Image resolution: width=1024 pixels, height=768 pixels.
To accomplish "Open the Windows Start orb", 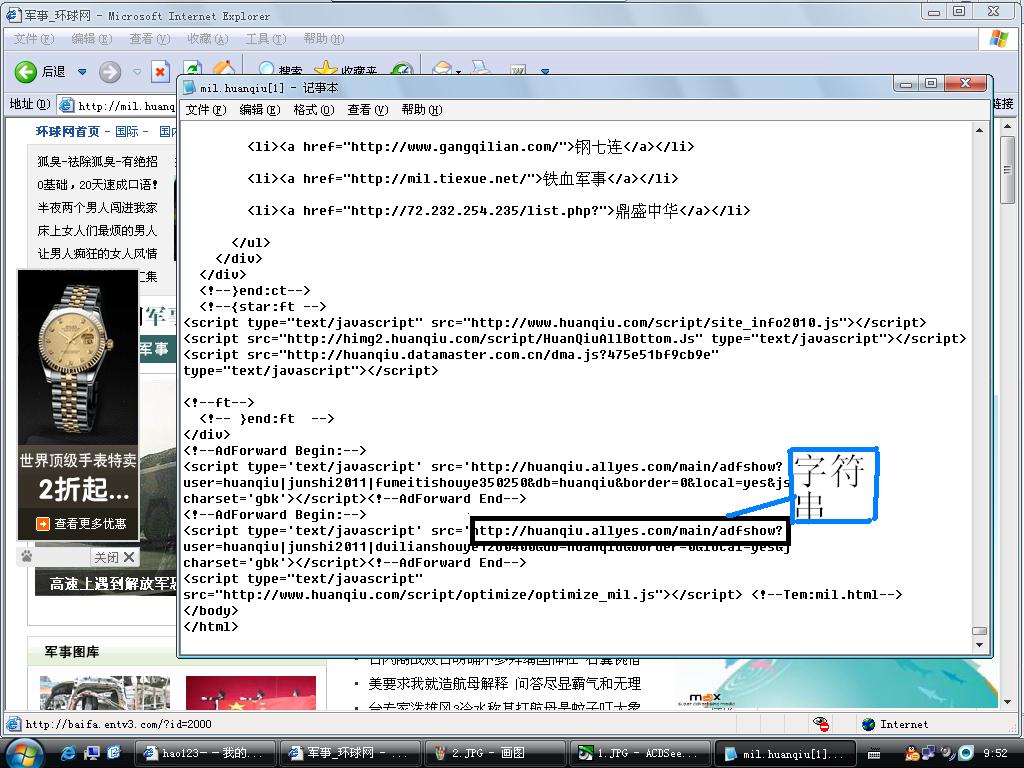I will 24,753.
